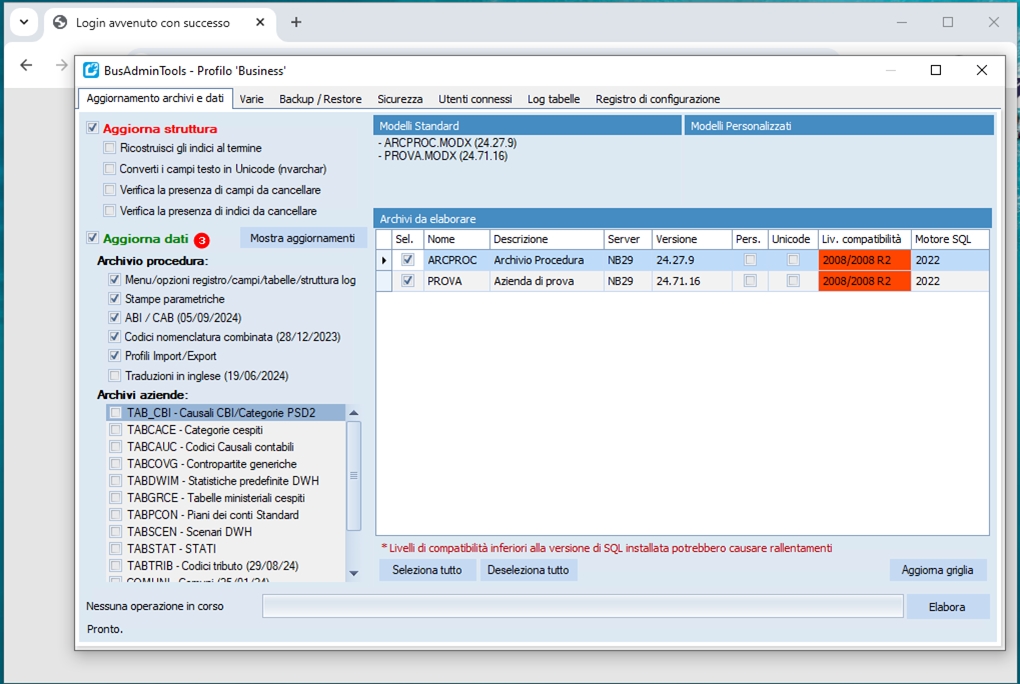Uncheck the PROVA row selection checkbox
This screenshot has height=684, width=1020.
407,281
